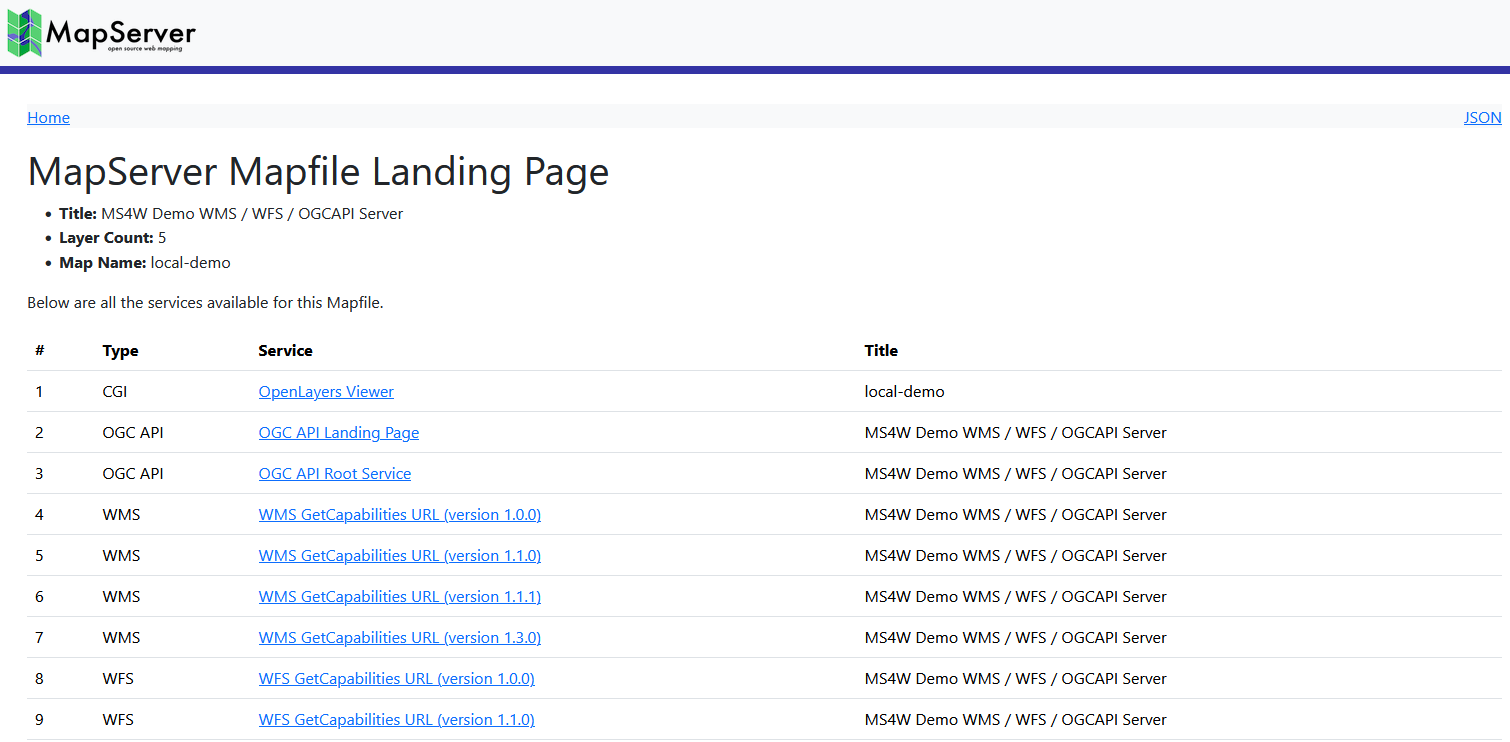This screenshot has width=1510, height=742.
Task: Click the MapServer logo
Action: point(100,33)
